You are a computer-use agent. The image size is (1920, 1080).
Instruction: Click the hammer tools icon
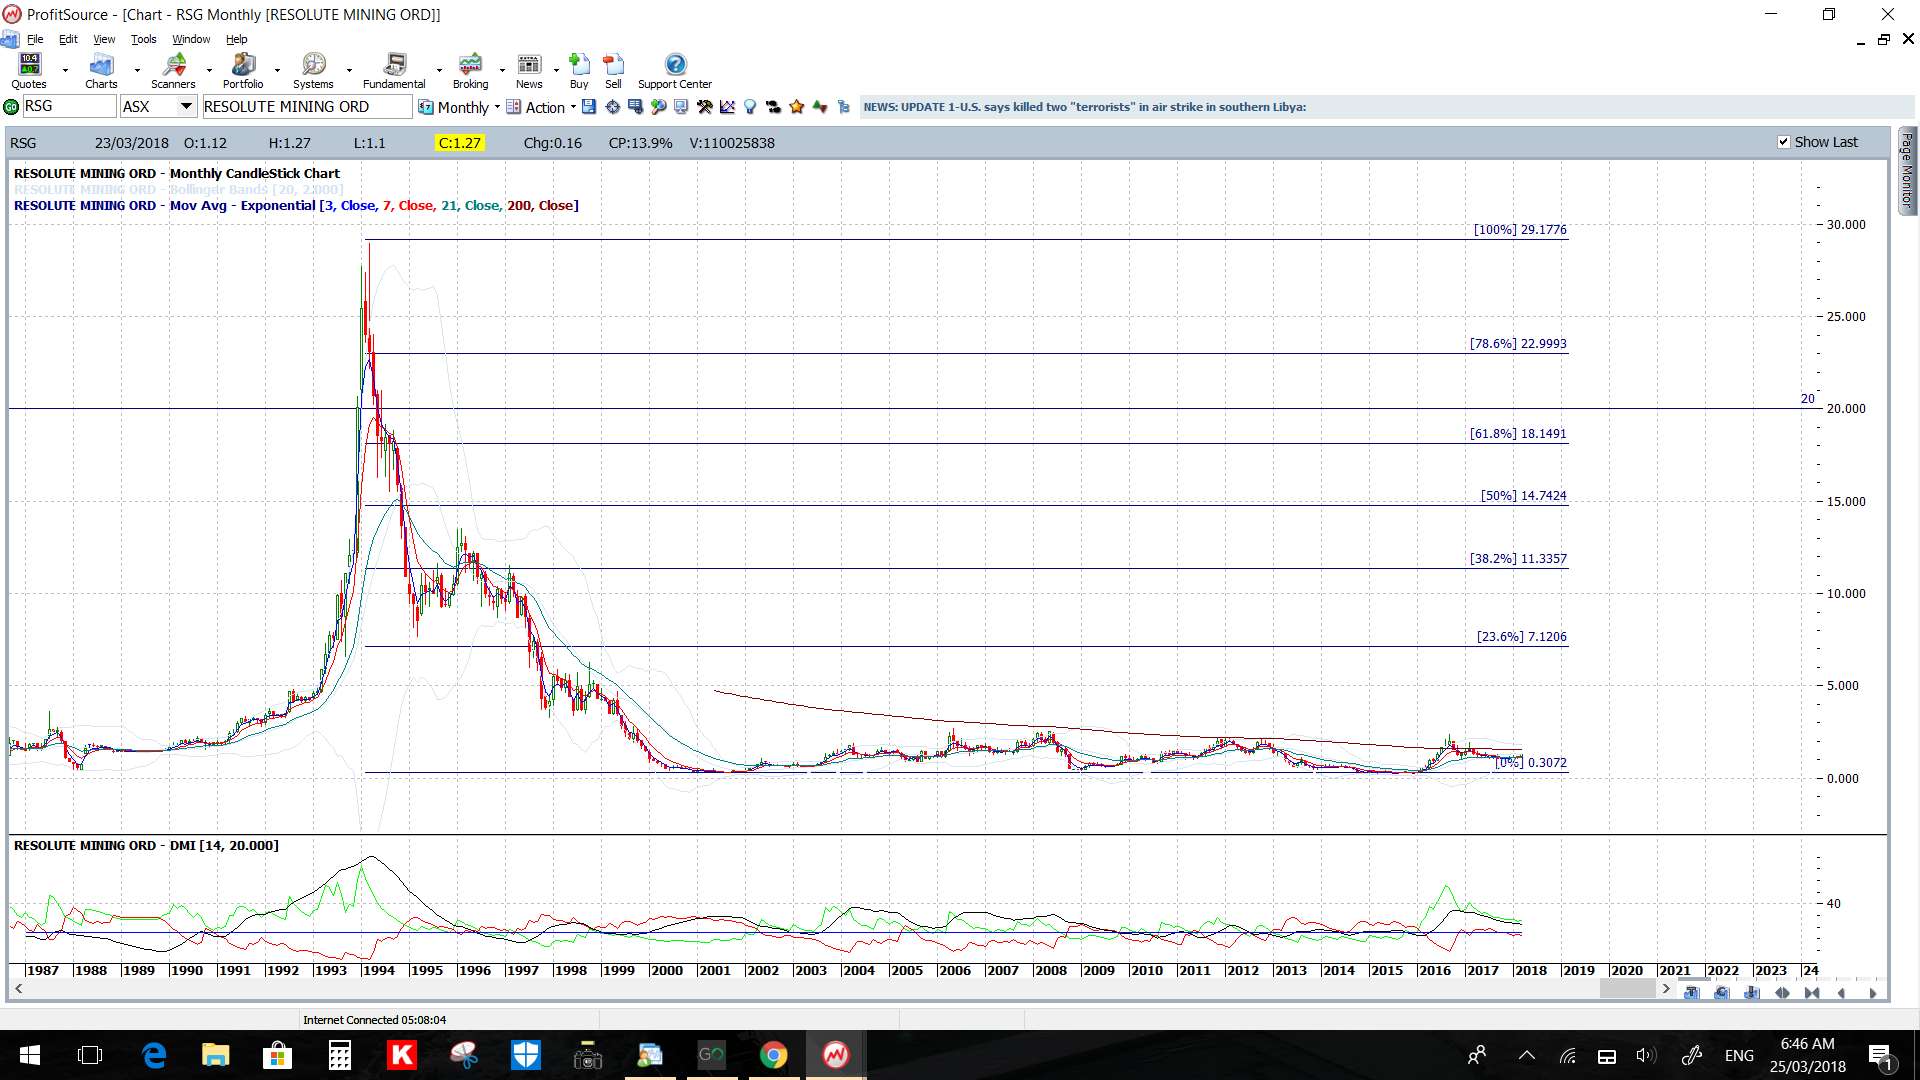pyautogui.click(x=704, y=107)
